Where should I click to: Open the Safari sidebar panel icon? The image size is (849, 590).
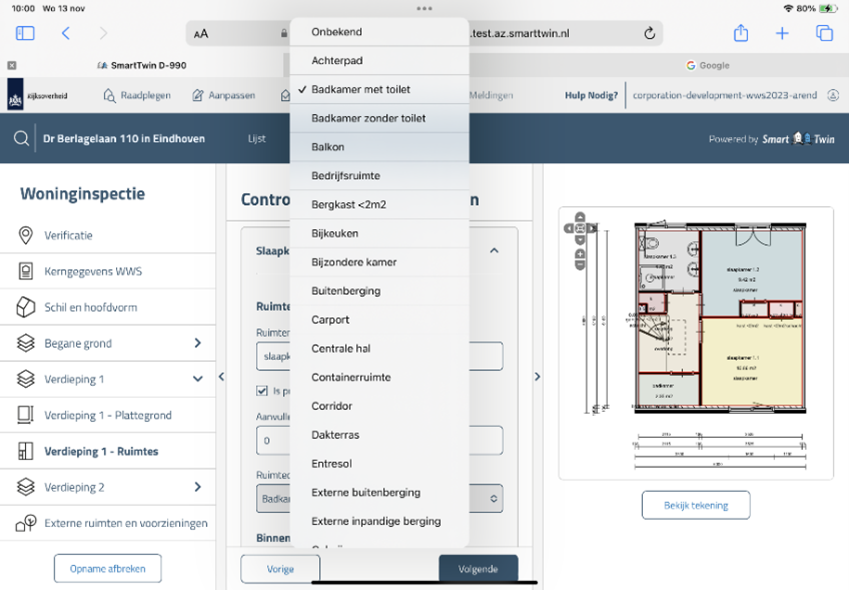tap(25, 33)
